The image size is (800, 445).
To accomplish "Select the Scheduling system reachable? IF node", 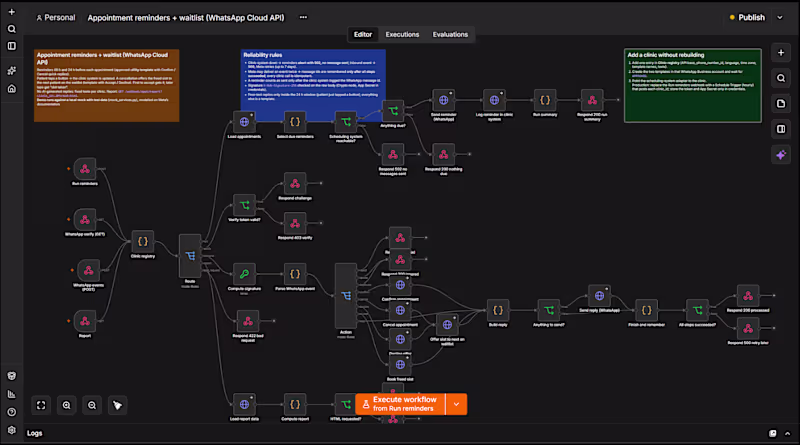I will pos(346,122).
